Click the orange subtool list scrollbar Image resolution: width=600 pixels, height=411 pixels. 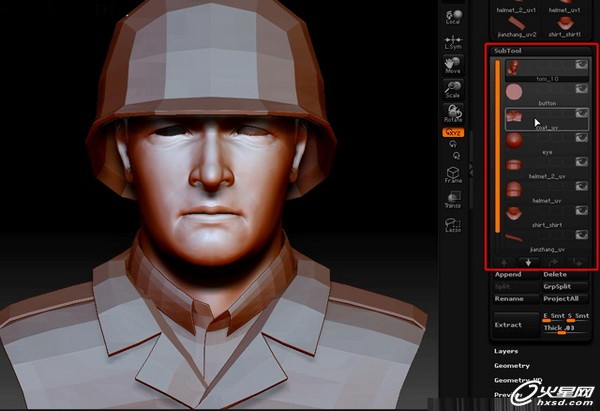click(497, 146)
